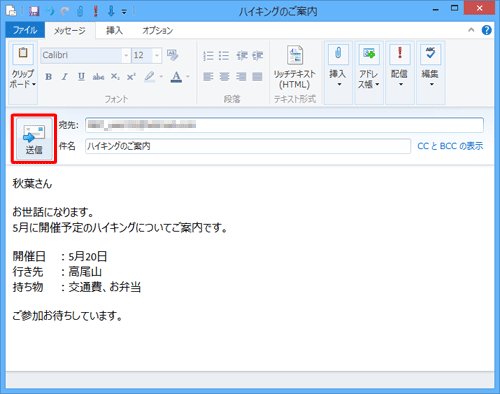Center the paragraph text

click(x=224, y=77)
